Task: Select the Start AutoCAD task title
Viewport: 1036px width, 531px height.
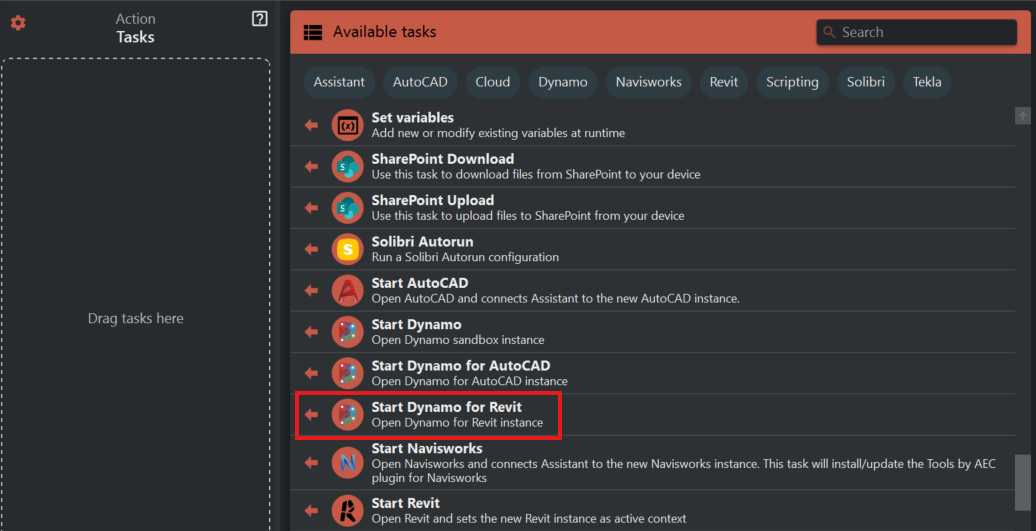Action: [x=420, y=283]
